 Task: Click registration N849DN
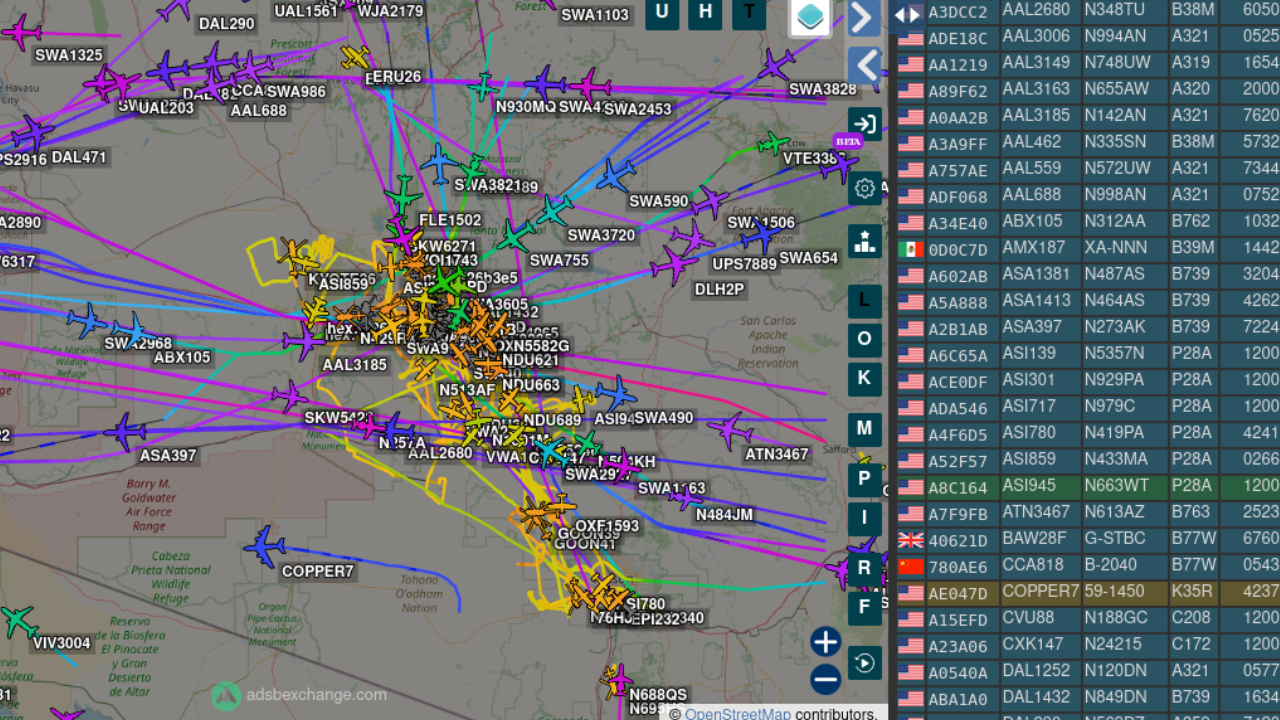[x=1117, y=696]
